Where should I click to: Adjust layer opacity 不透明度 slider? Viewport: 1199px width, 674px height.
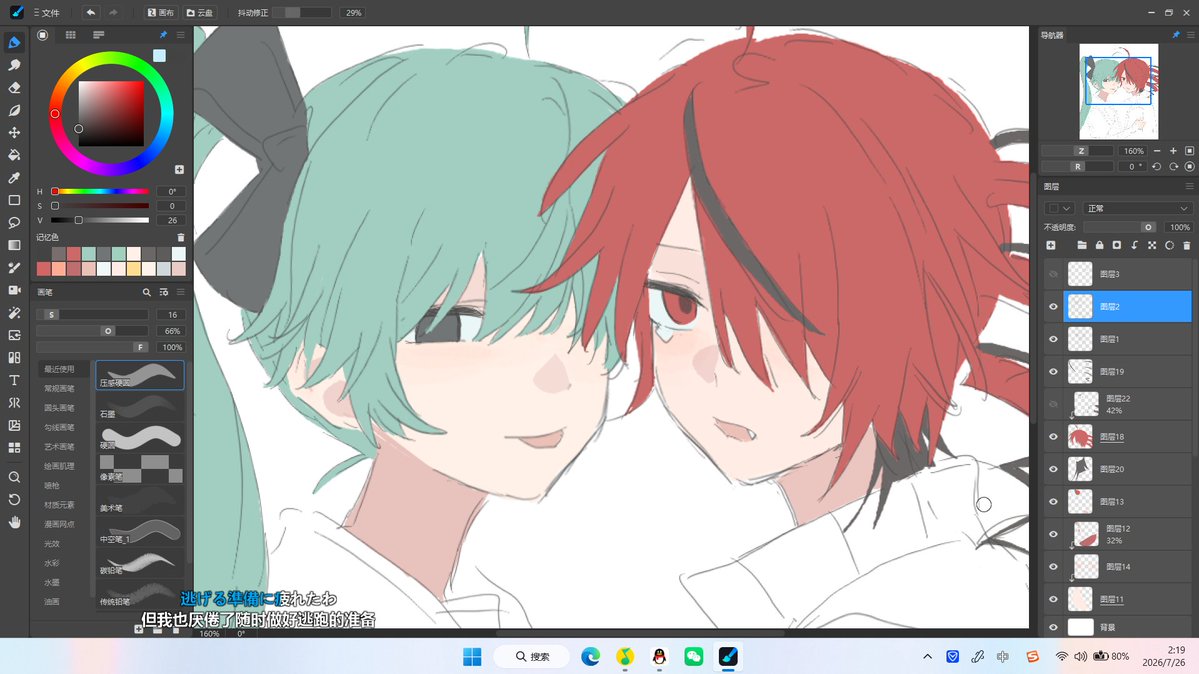(x=1119, y=227)
